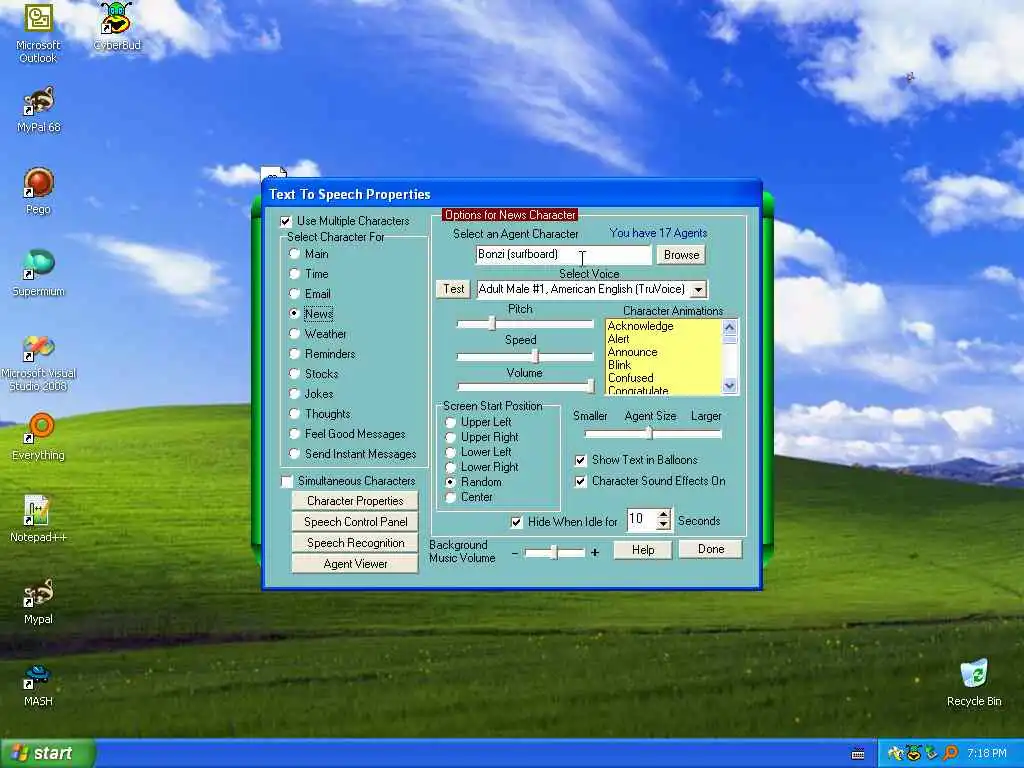Open Character Properties
Viewport: 1024px width, 768px height.
pos(355,501)
